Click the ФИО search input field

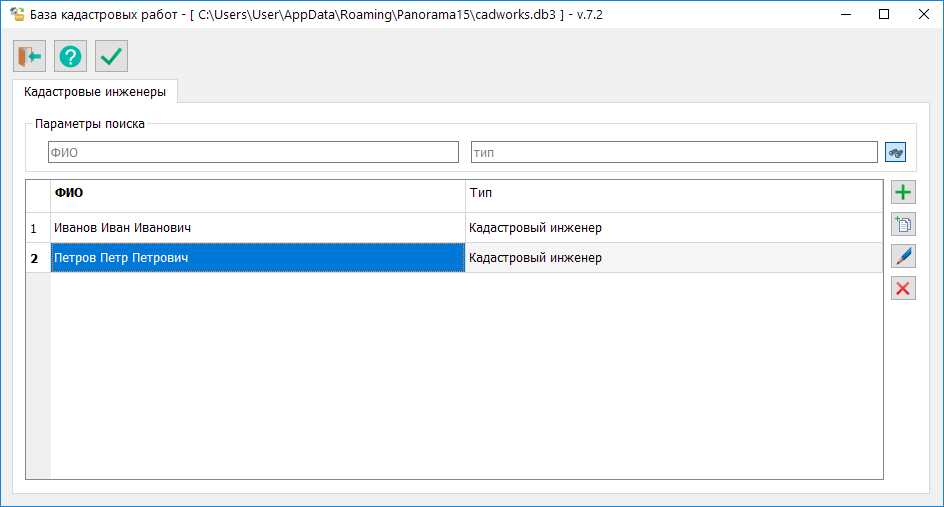(255, 152)
